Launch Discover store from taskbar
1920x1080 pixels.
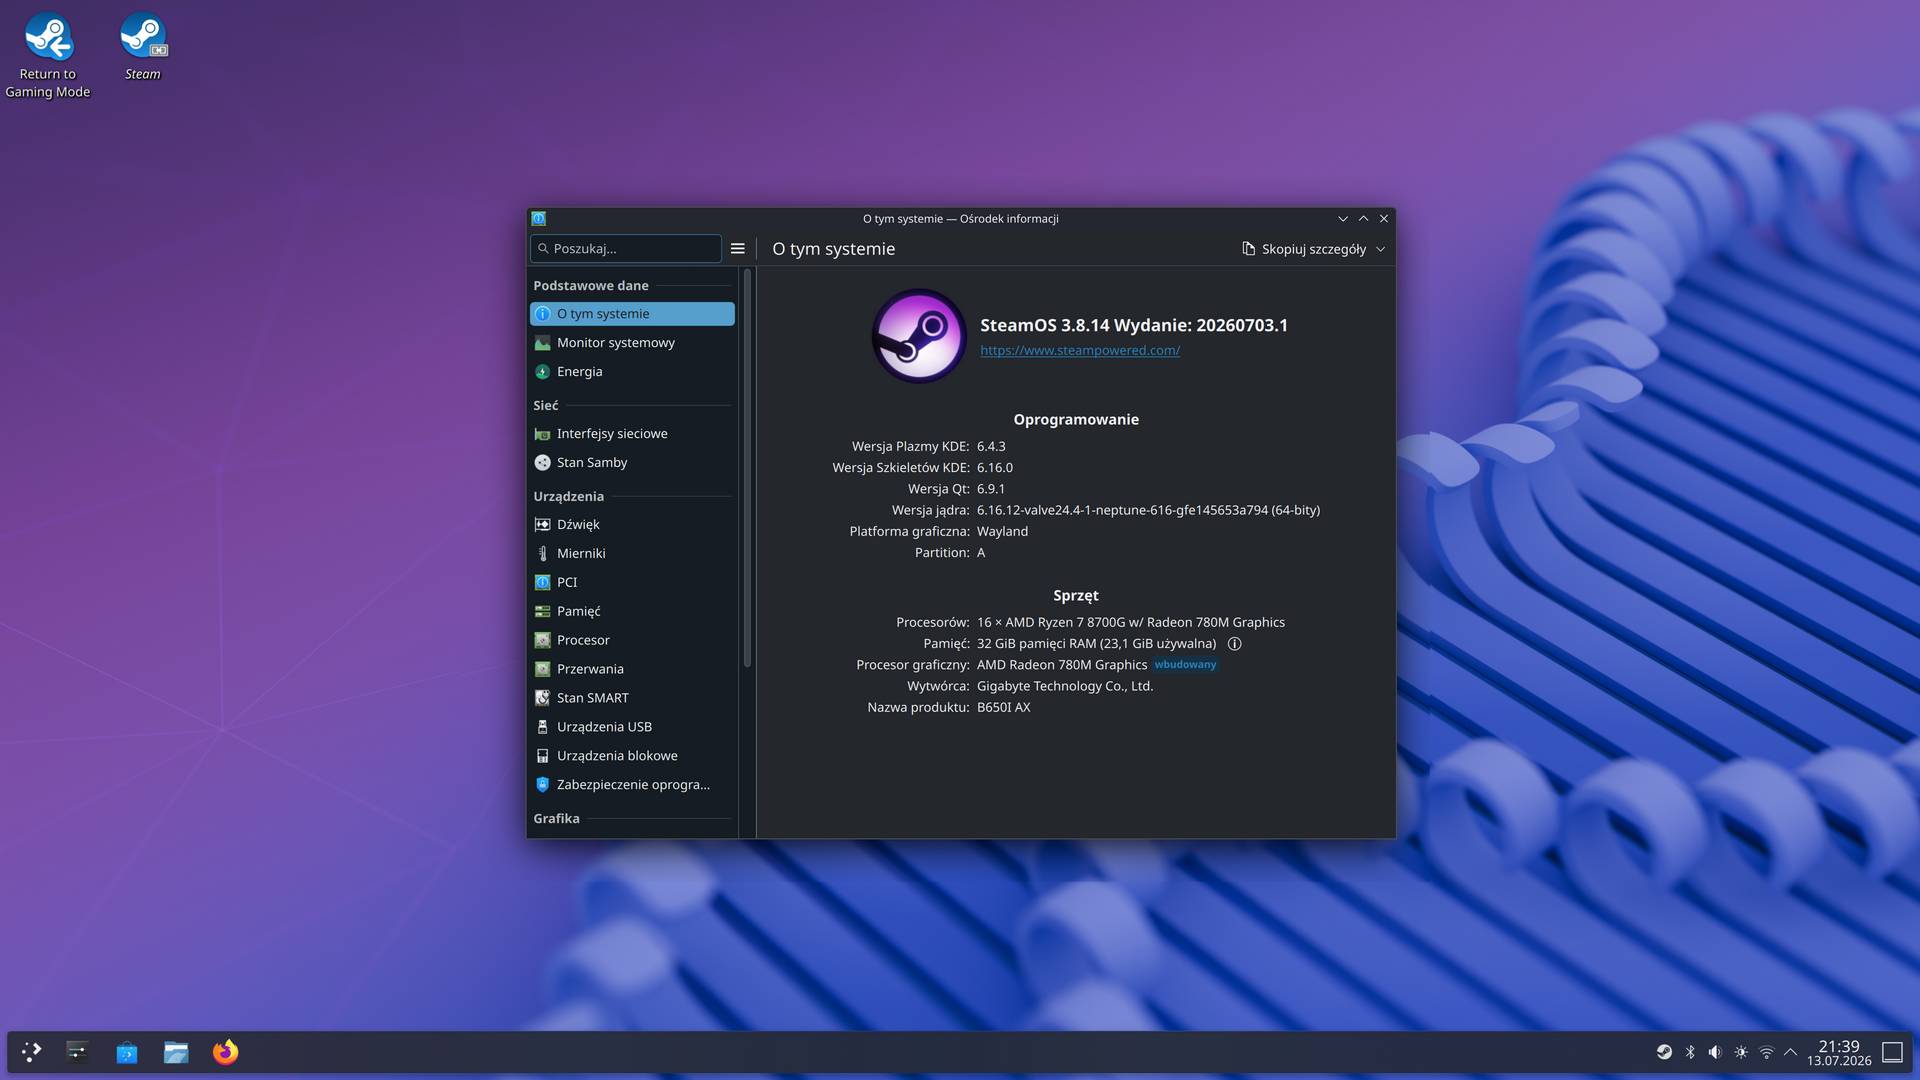click(x=127, y=1052)
